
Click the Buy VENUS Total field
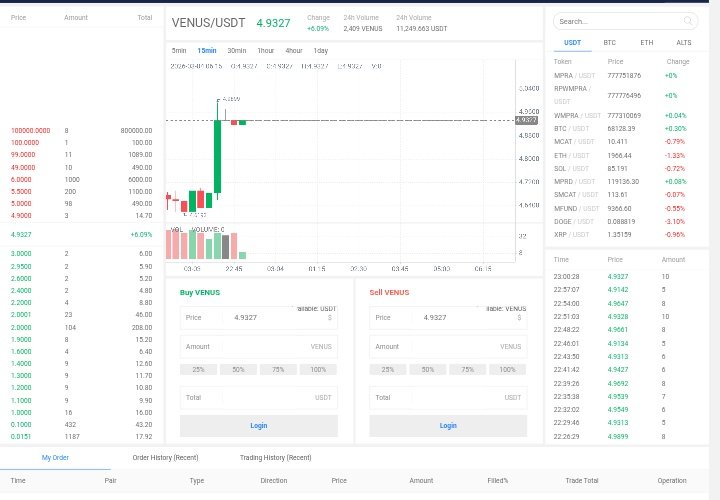click(259, 398)
